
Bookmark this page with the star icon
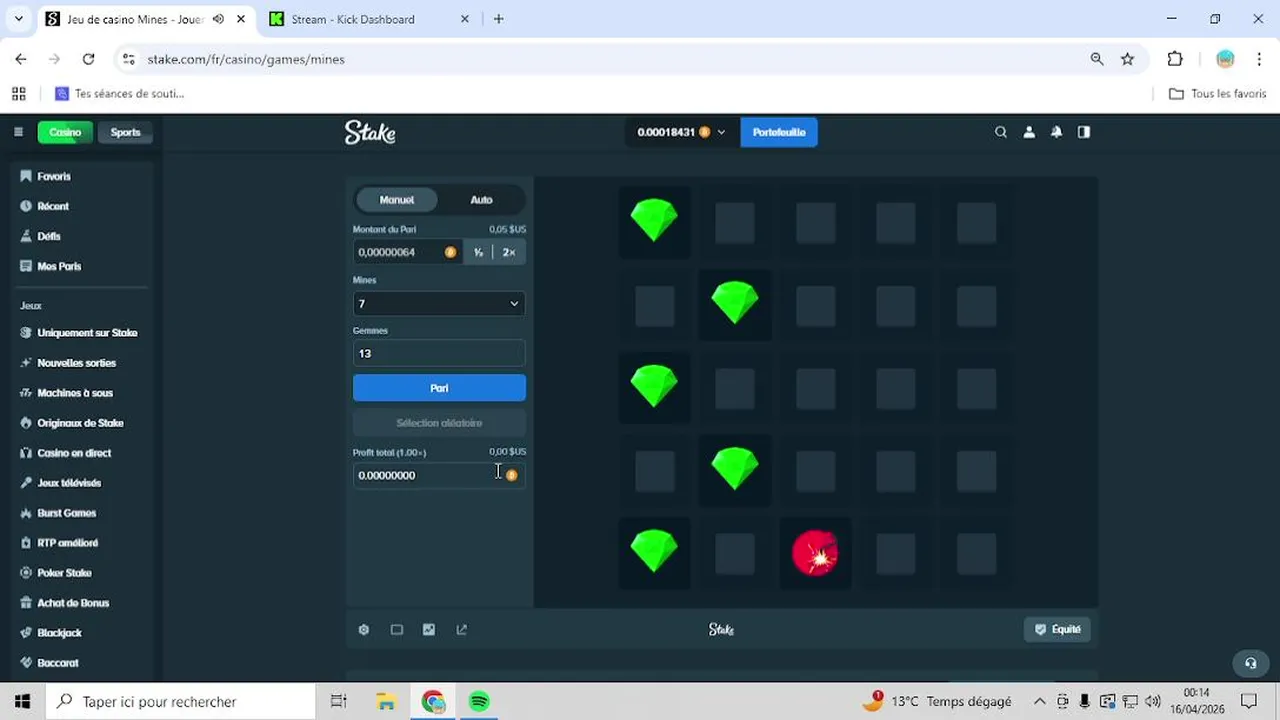(1128, 59)
